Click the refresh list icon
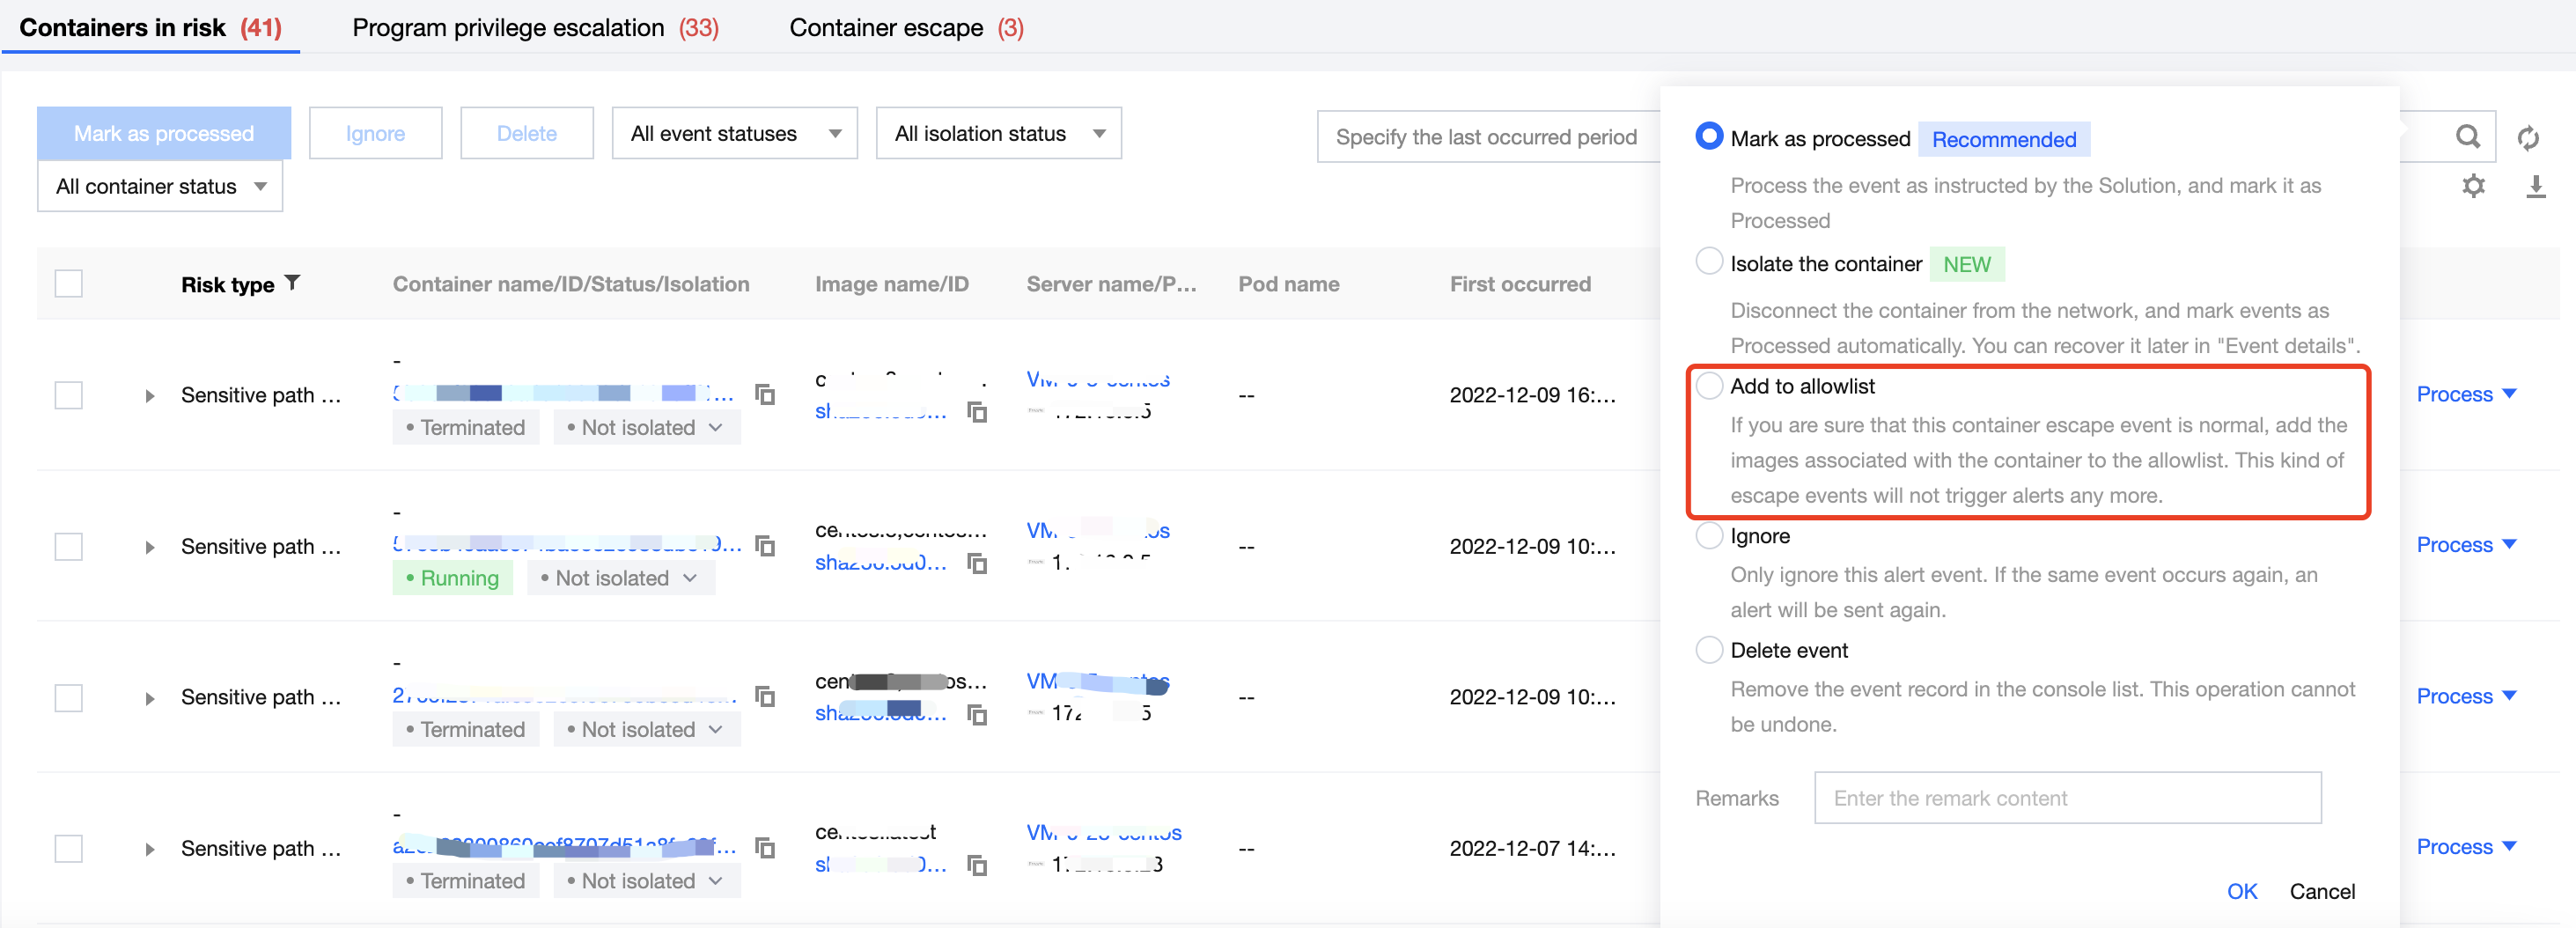The height and width of the screenshot is (928, 2576). 2528,138
